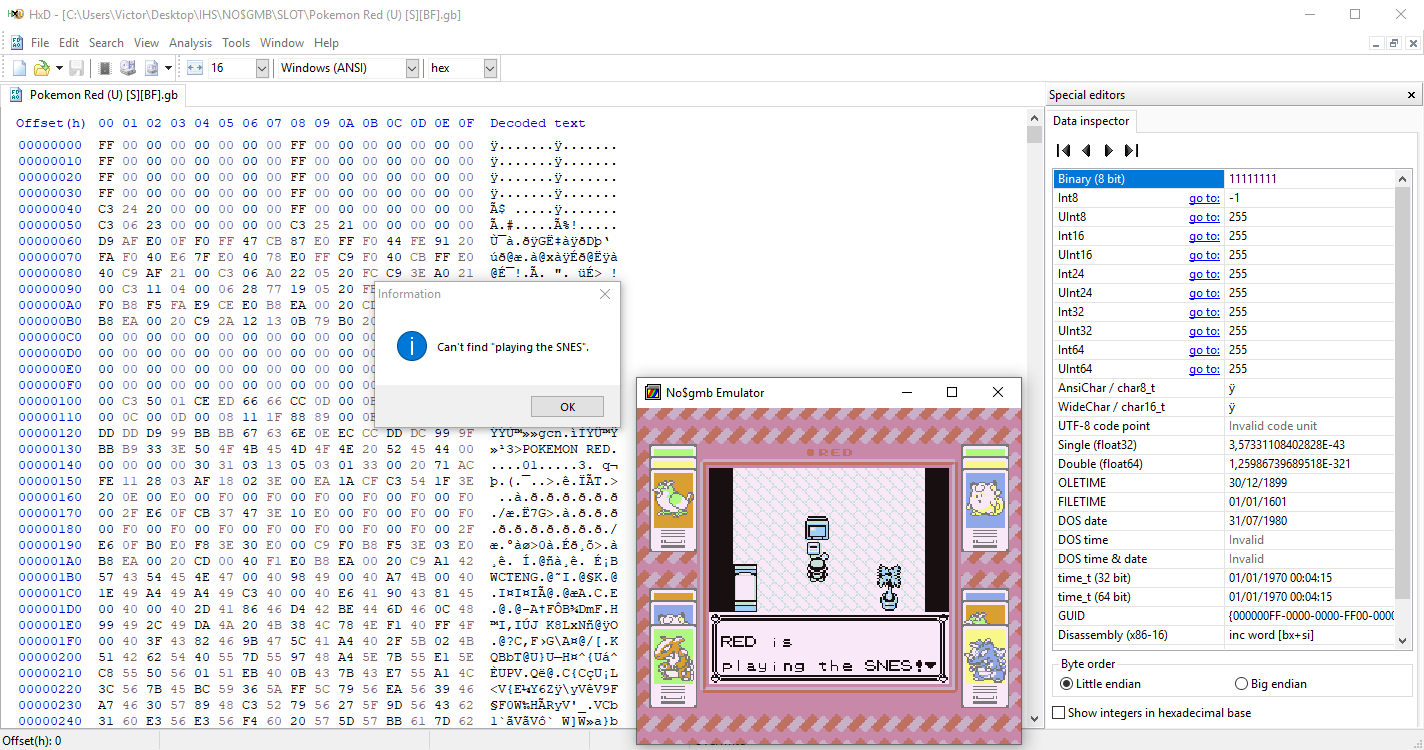Select the DOS date row
The width and height of the screenshot is (1424, 750).
click(1225, 521)
